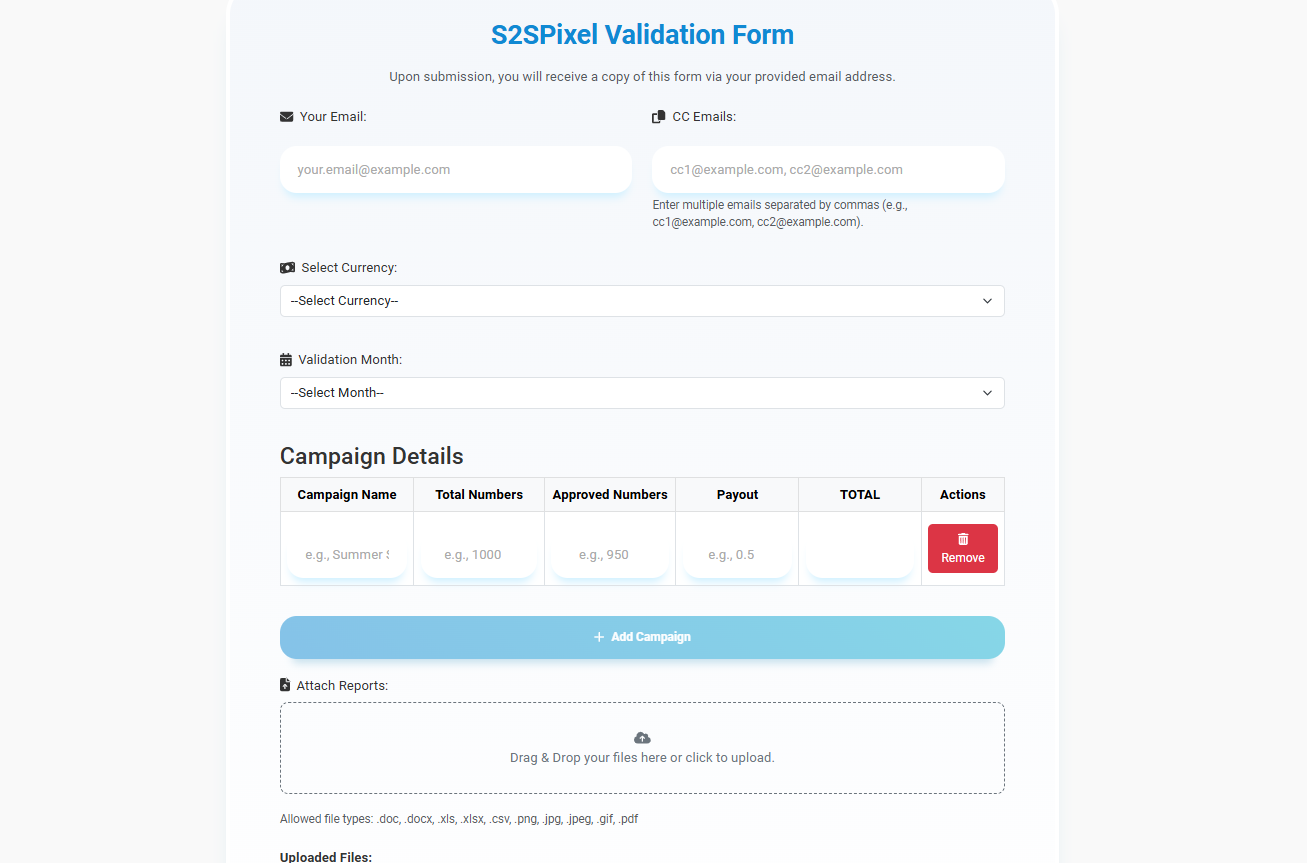Click the copy icon next to CC Emails
1307x863 pixels.
[x=658, y=116]
